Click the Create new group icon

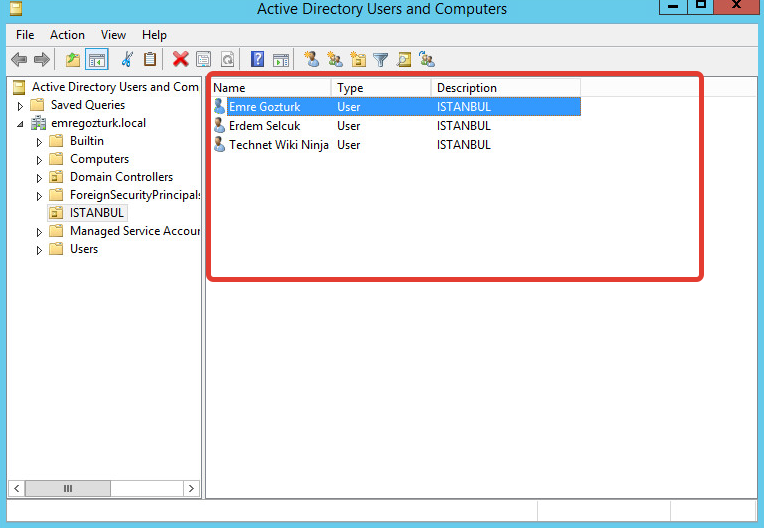point(335,60)
